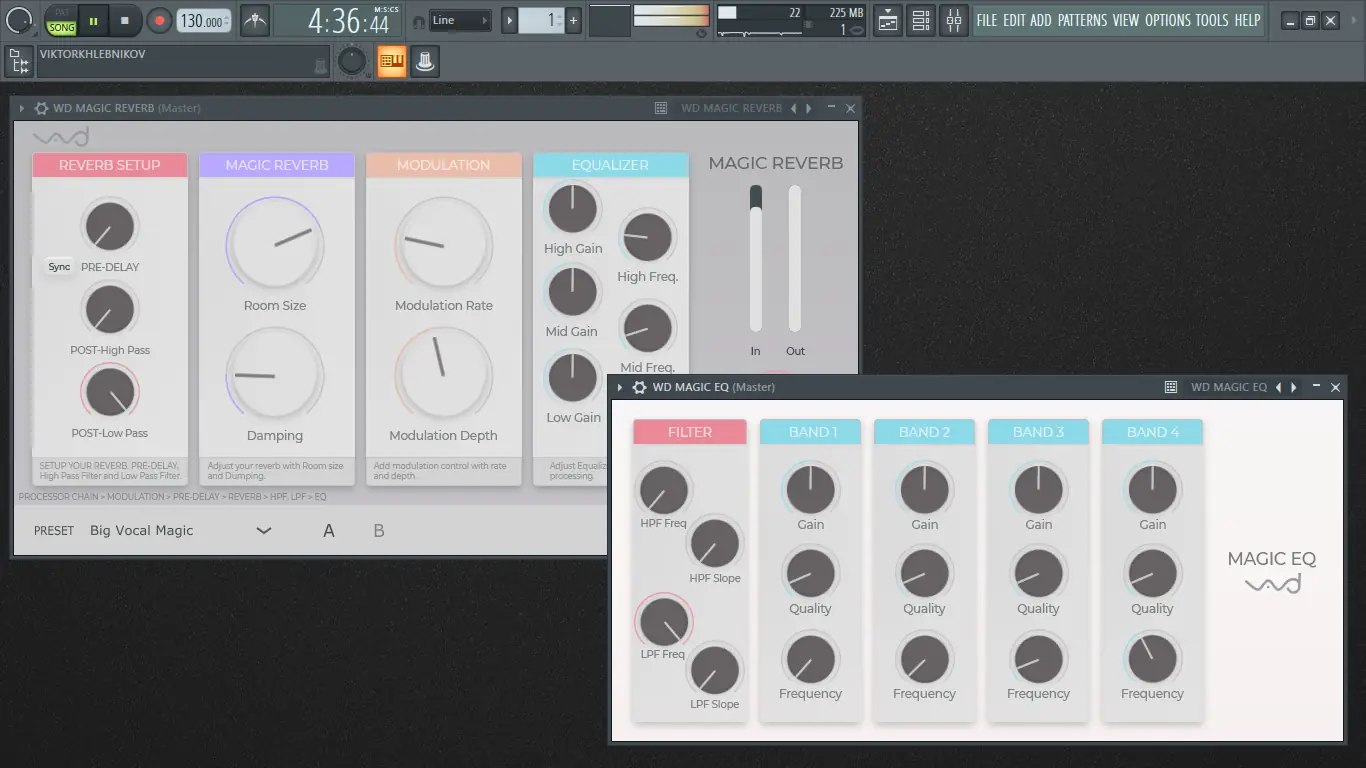1366x768 pixels.
Task: Select previous preset in WD Magic EQ titlebar
Action: [x=1278, y=387]
